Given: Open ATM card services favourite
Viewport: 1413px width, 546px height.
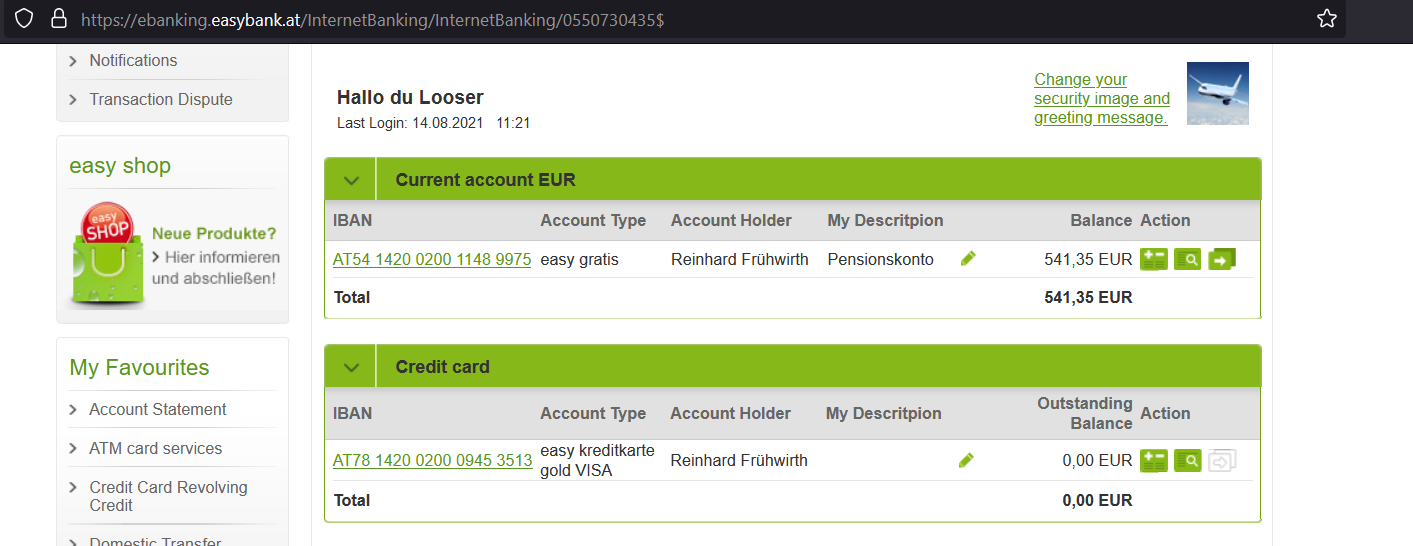Looking at the screenshot, I should [156, 449].
